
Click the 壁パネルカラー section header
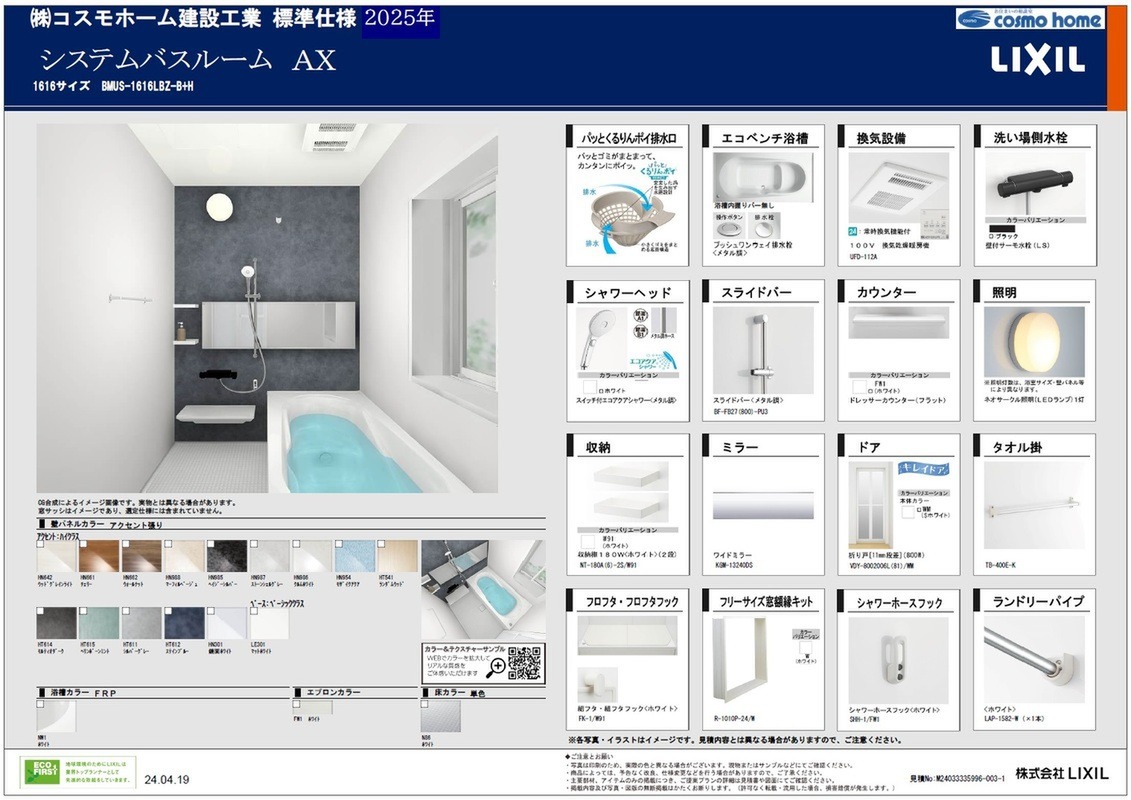click(x=72, y=524)
